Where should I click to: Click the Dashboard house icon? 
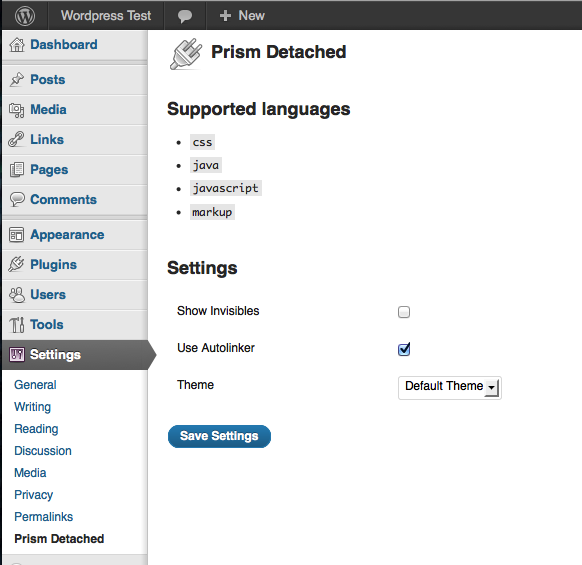point(17,45)
